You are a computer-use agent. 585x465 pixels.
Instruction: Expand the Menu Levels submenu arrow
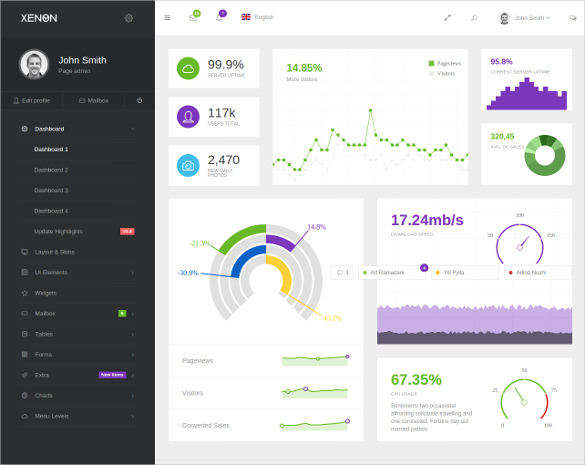click(132, 416)
